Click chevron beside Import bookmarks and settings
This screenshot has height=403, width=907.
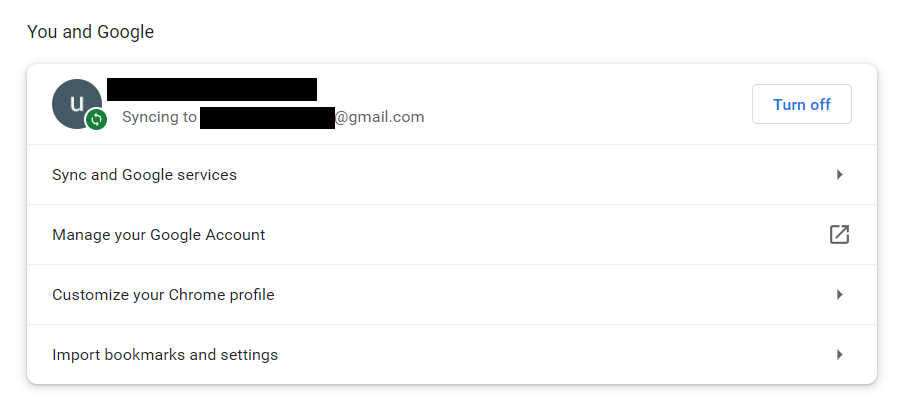[x=839, y=354]
